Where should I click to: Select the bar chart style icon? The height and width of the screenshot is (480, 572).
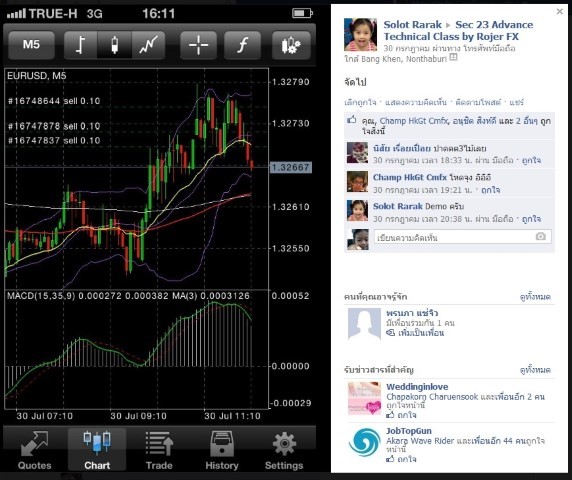coord(80,45)
